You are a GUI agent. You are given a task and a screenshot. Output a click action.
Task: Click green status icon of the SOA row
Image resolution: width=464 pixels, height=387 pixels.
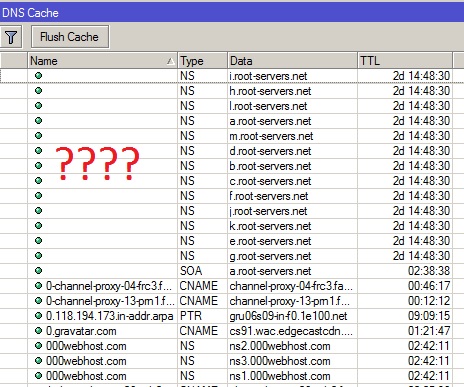pos(38,271)
